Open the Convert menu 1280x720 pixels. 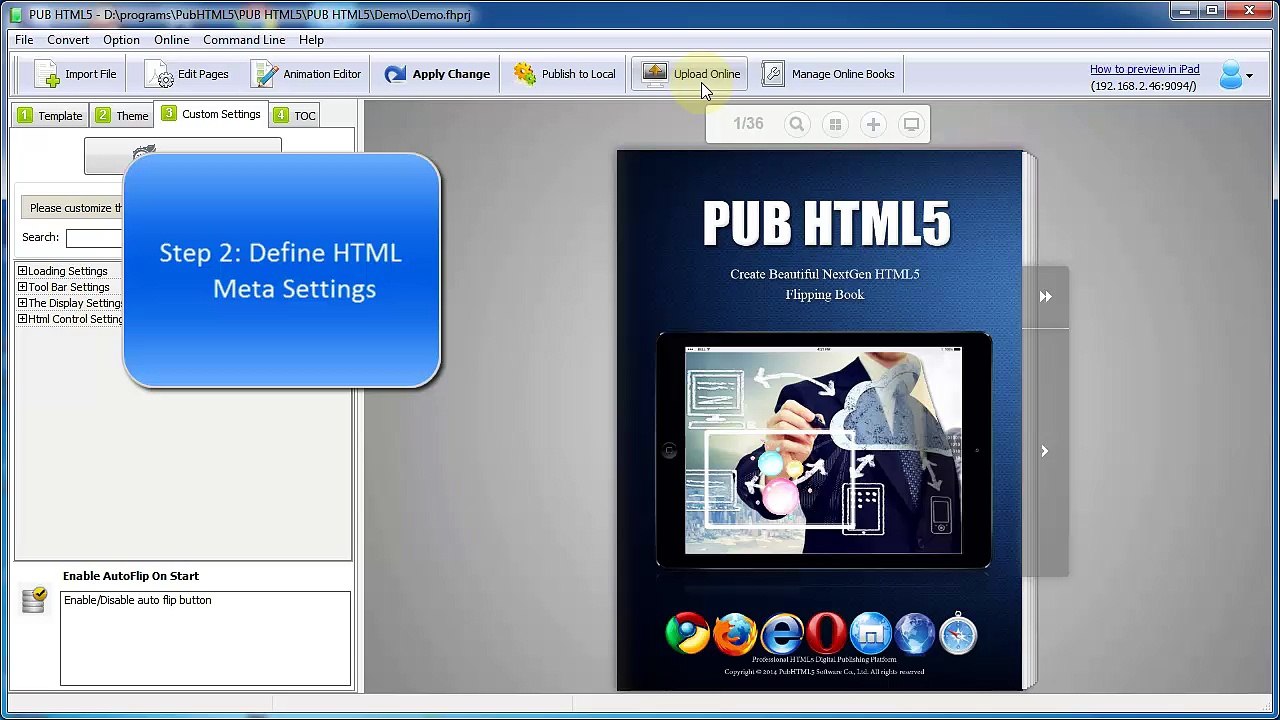[68, 40]
